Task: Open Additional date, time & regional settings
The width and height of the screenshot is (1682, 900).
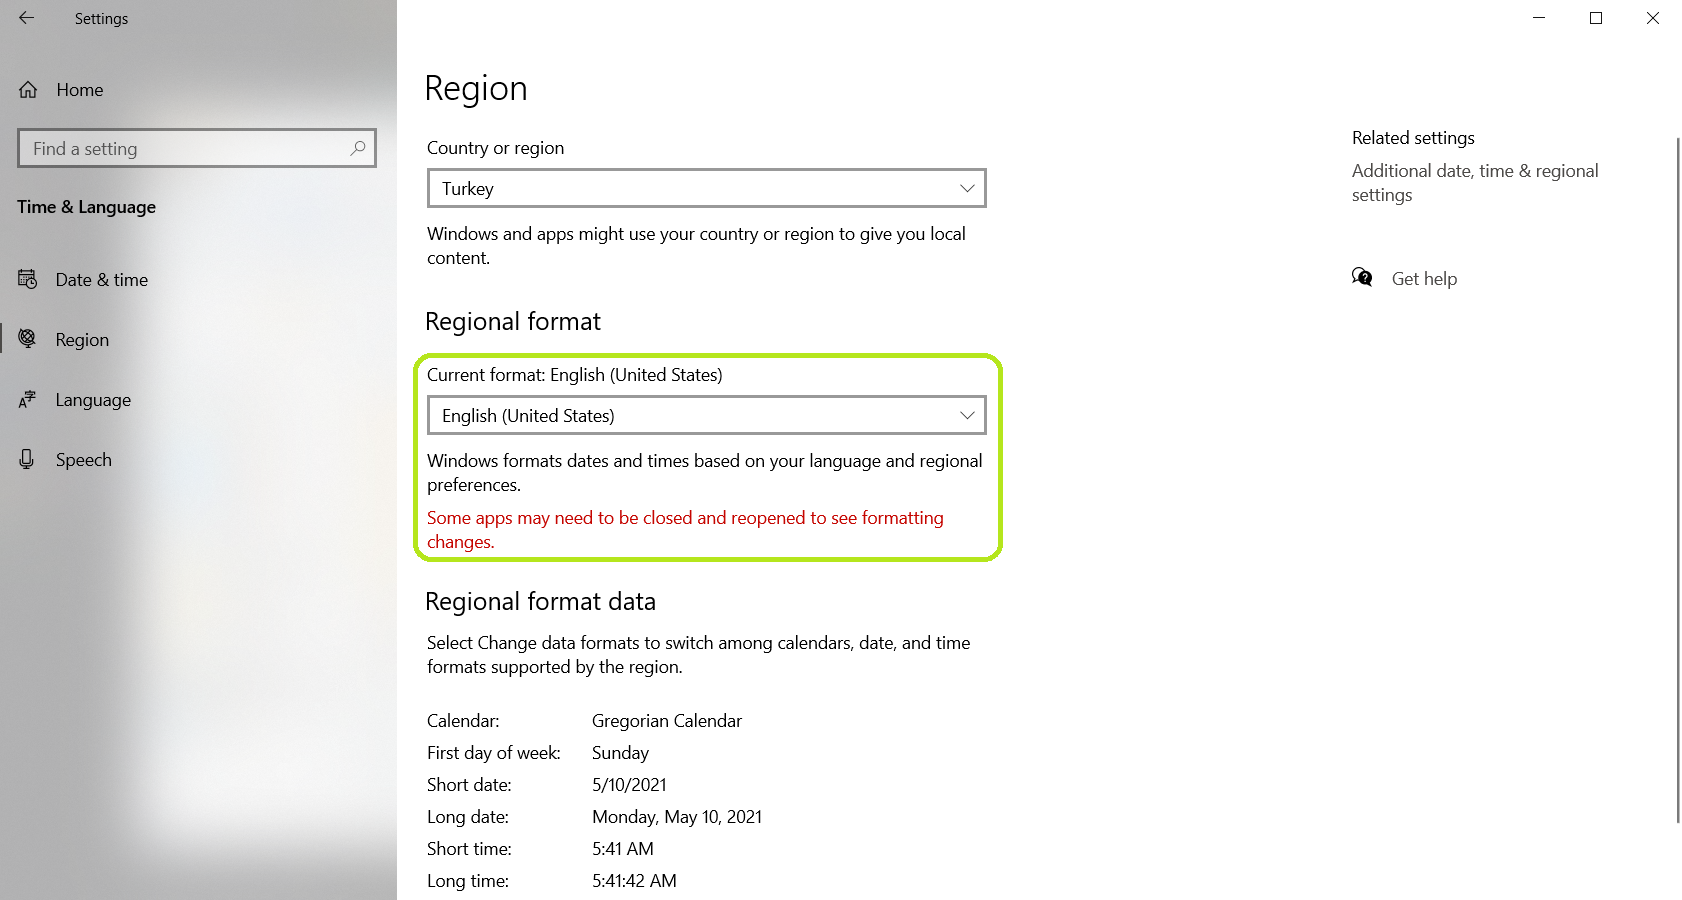Action: (x=1475, y=183)
